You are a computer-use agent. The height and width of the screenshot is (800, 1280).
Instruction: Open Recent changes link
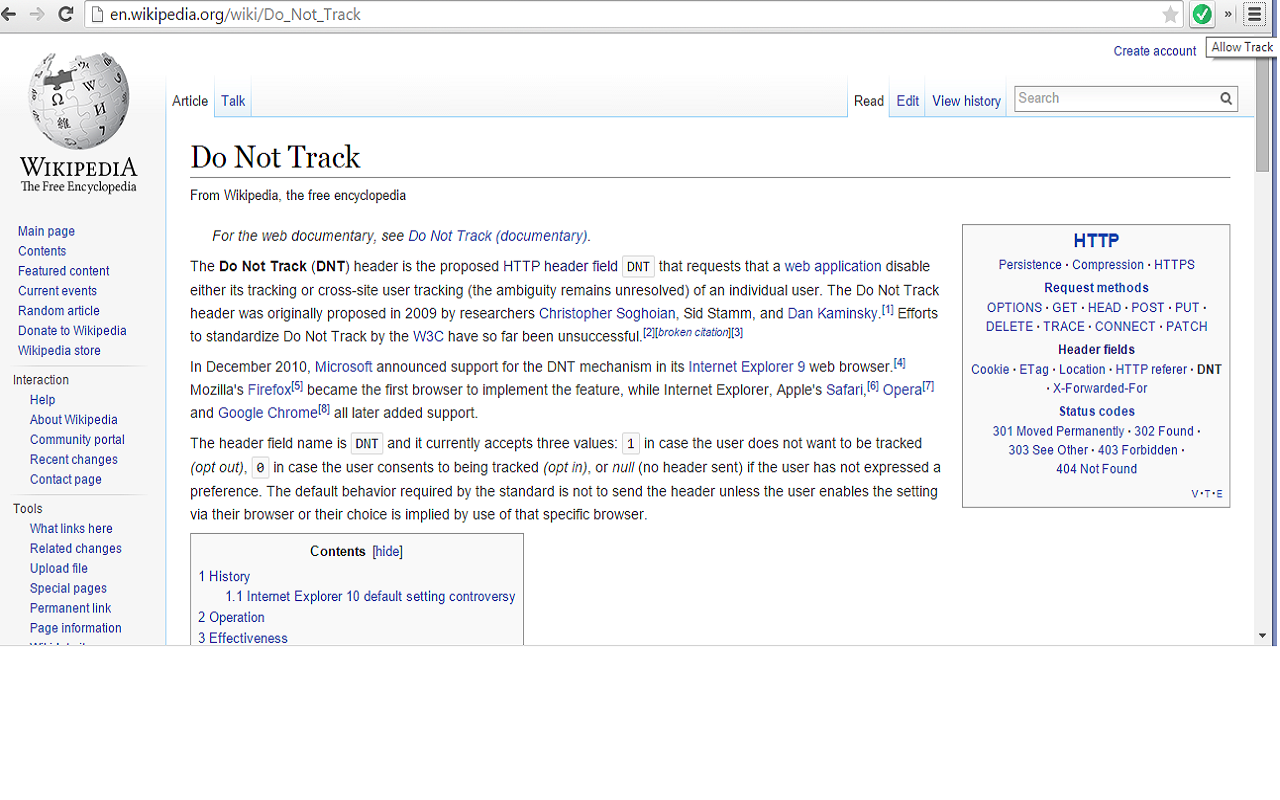(x=74, y=460)
